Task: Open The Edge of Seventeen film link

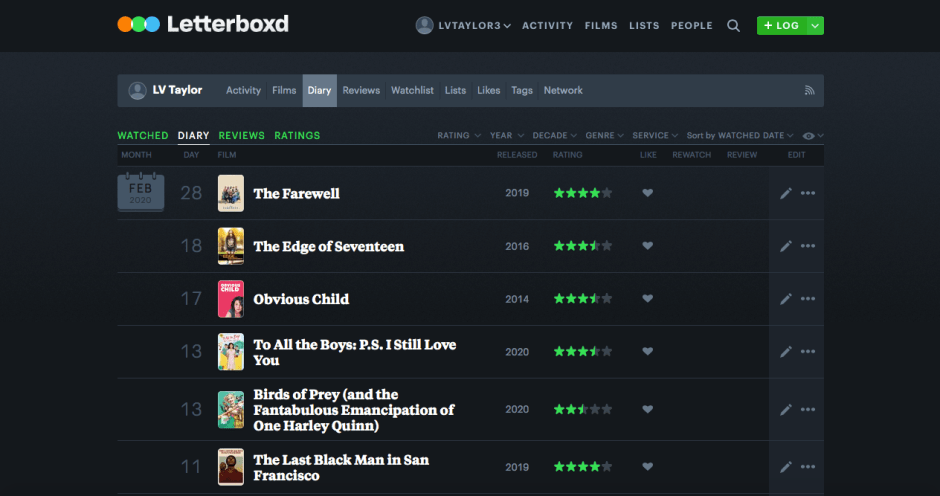Action: [328, 246]
